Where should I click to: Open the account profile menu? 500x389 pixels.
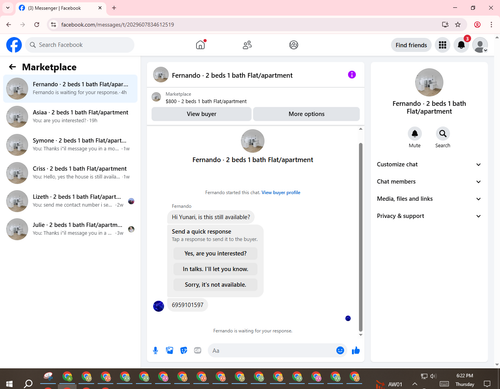[480, 45]
